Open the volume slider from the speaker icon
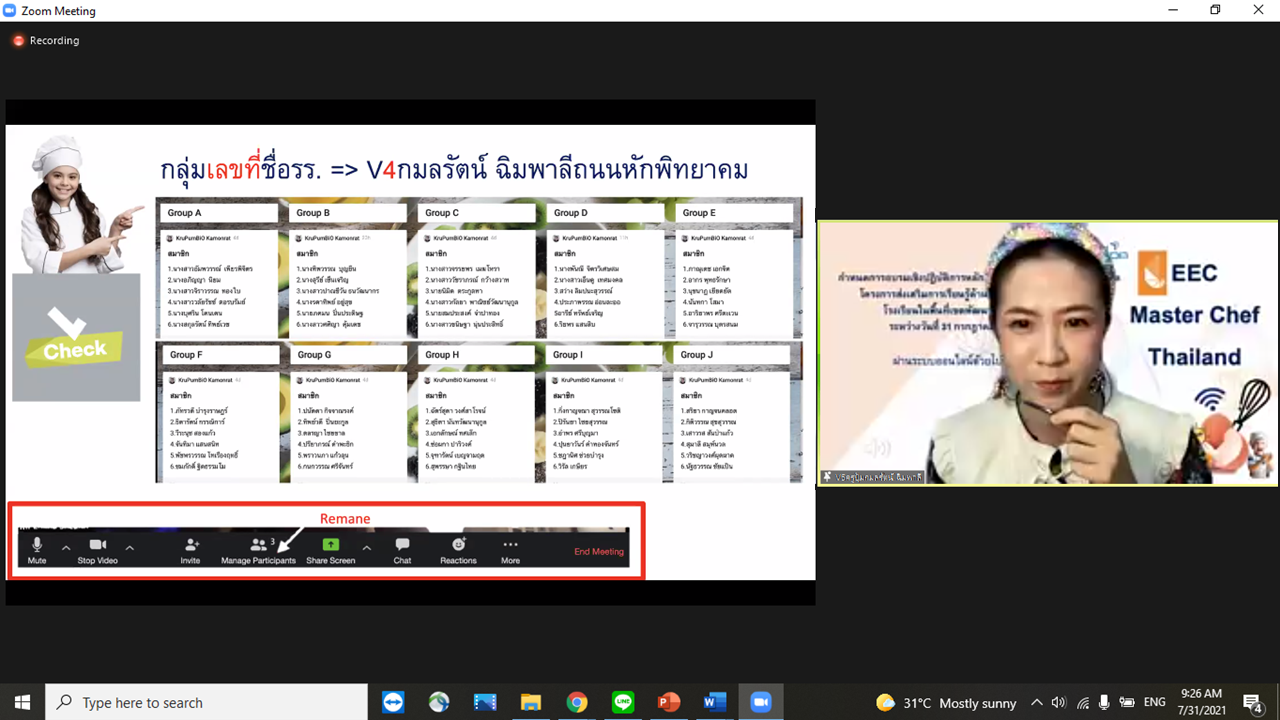The width and height of the screenshot is (1280, 720). (x=1060, y=702)
